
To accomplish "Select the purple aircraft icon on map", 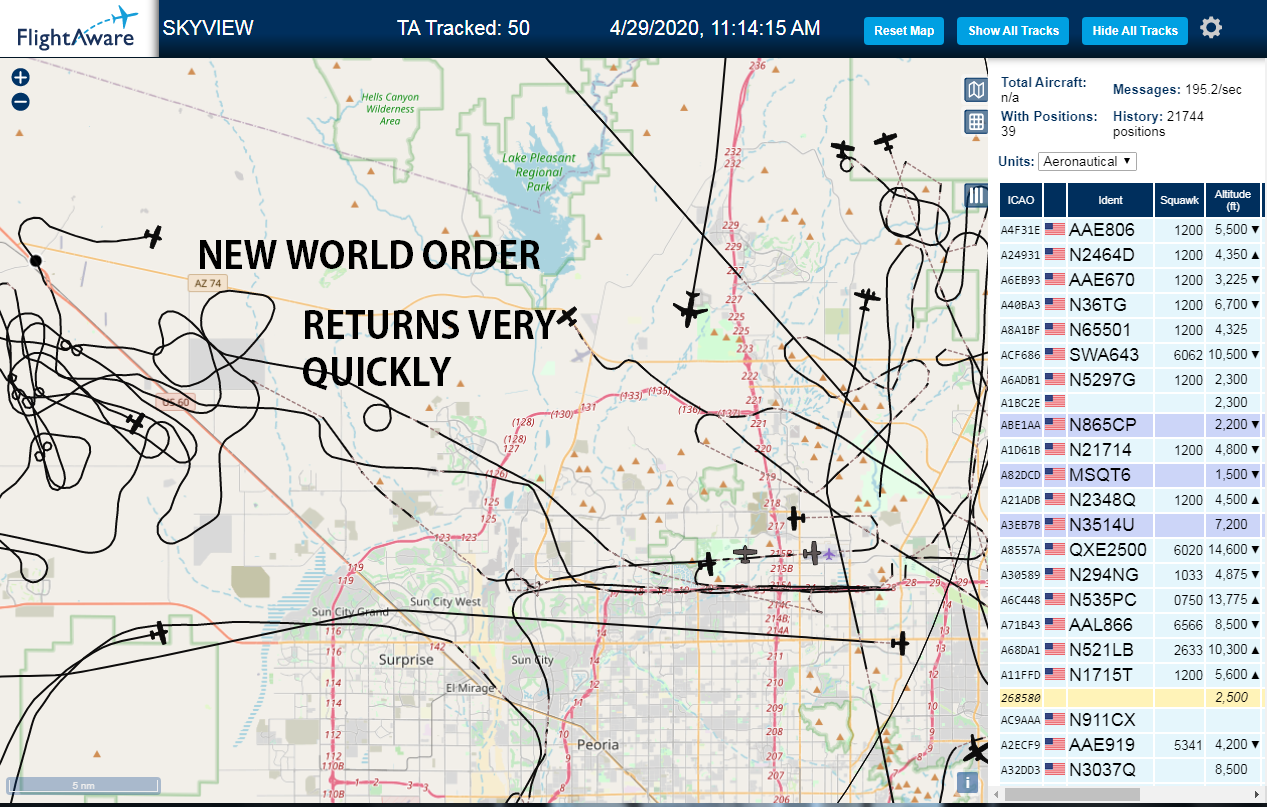I will click(x=829, y=553).
